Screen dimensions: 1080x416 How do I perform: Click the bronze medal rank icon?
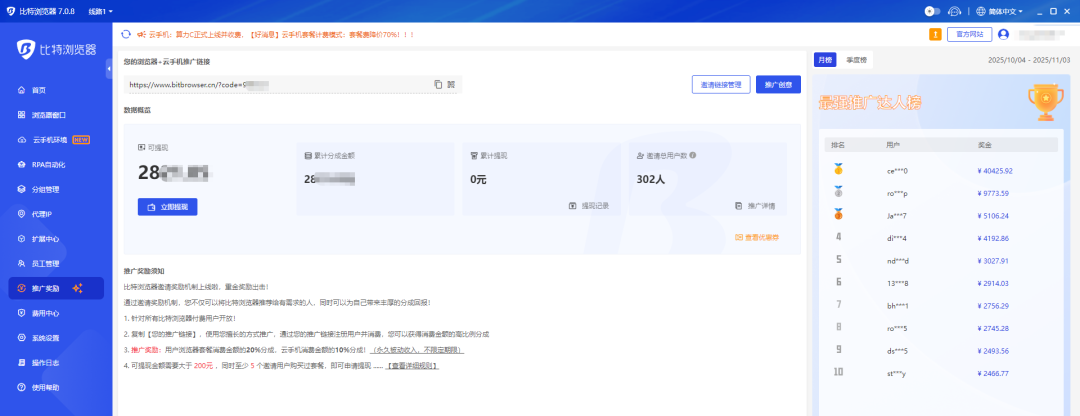pos(838,214)
